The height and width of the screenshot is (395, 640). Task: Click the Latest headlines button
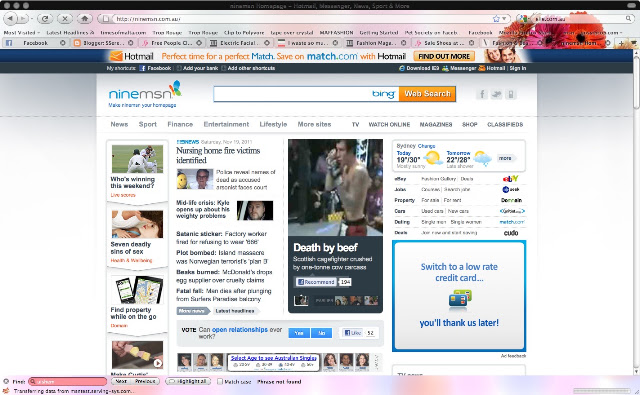point(235,311)
